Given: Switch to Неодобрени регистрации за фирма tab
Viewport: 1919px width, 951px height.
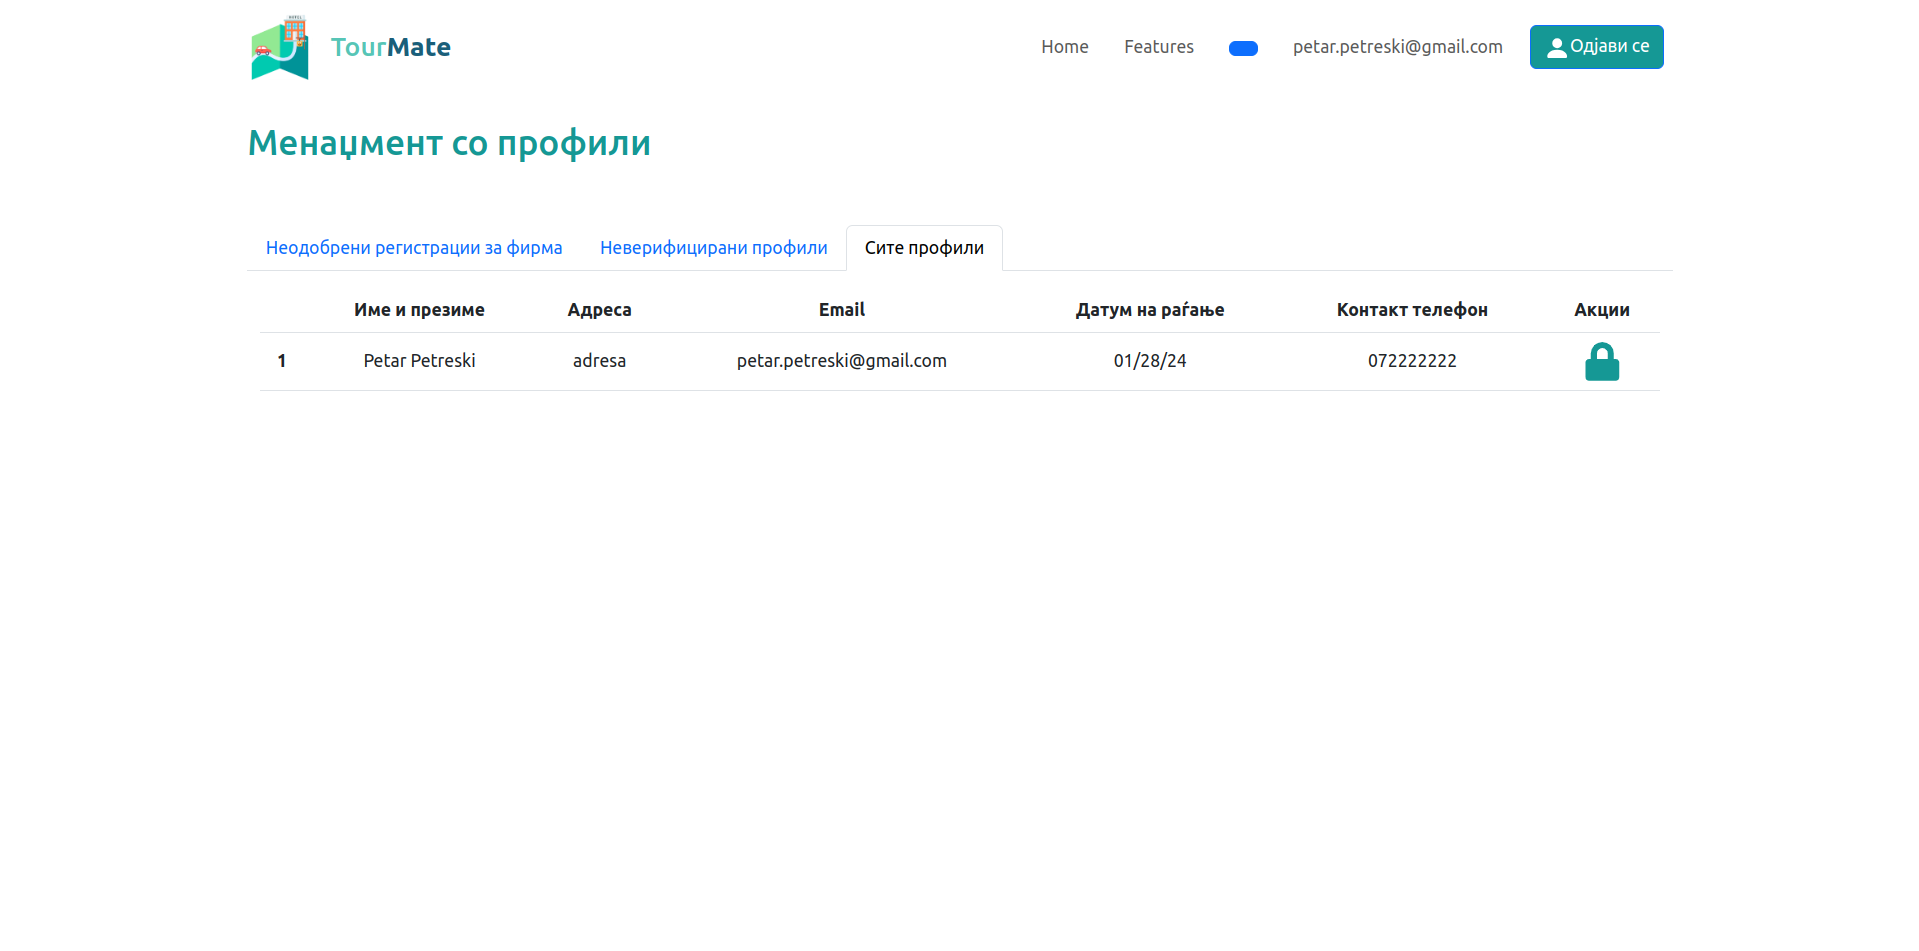Looking at the screenshot, I should 414,248.
